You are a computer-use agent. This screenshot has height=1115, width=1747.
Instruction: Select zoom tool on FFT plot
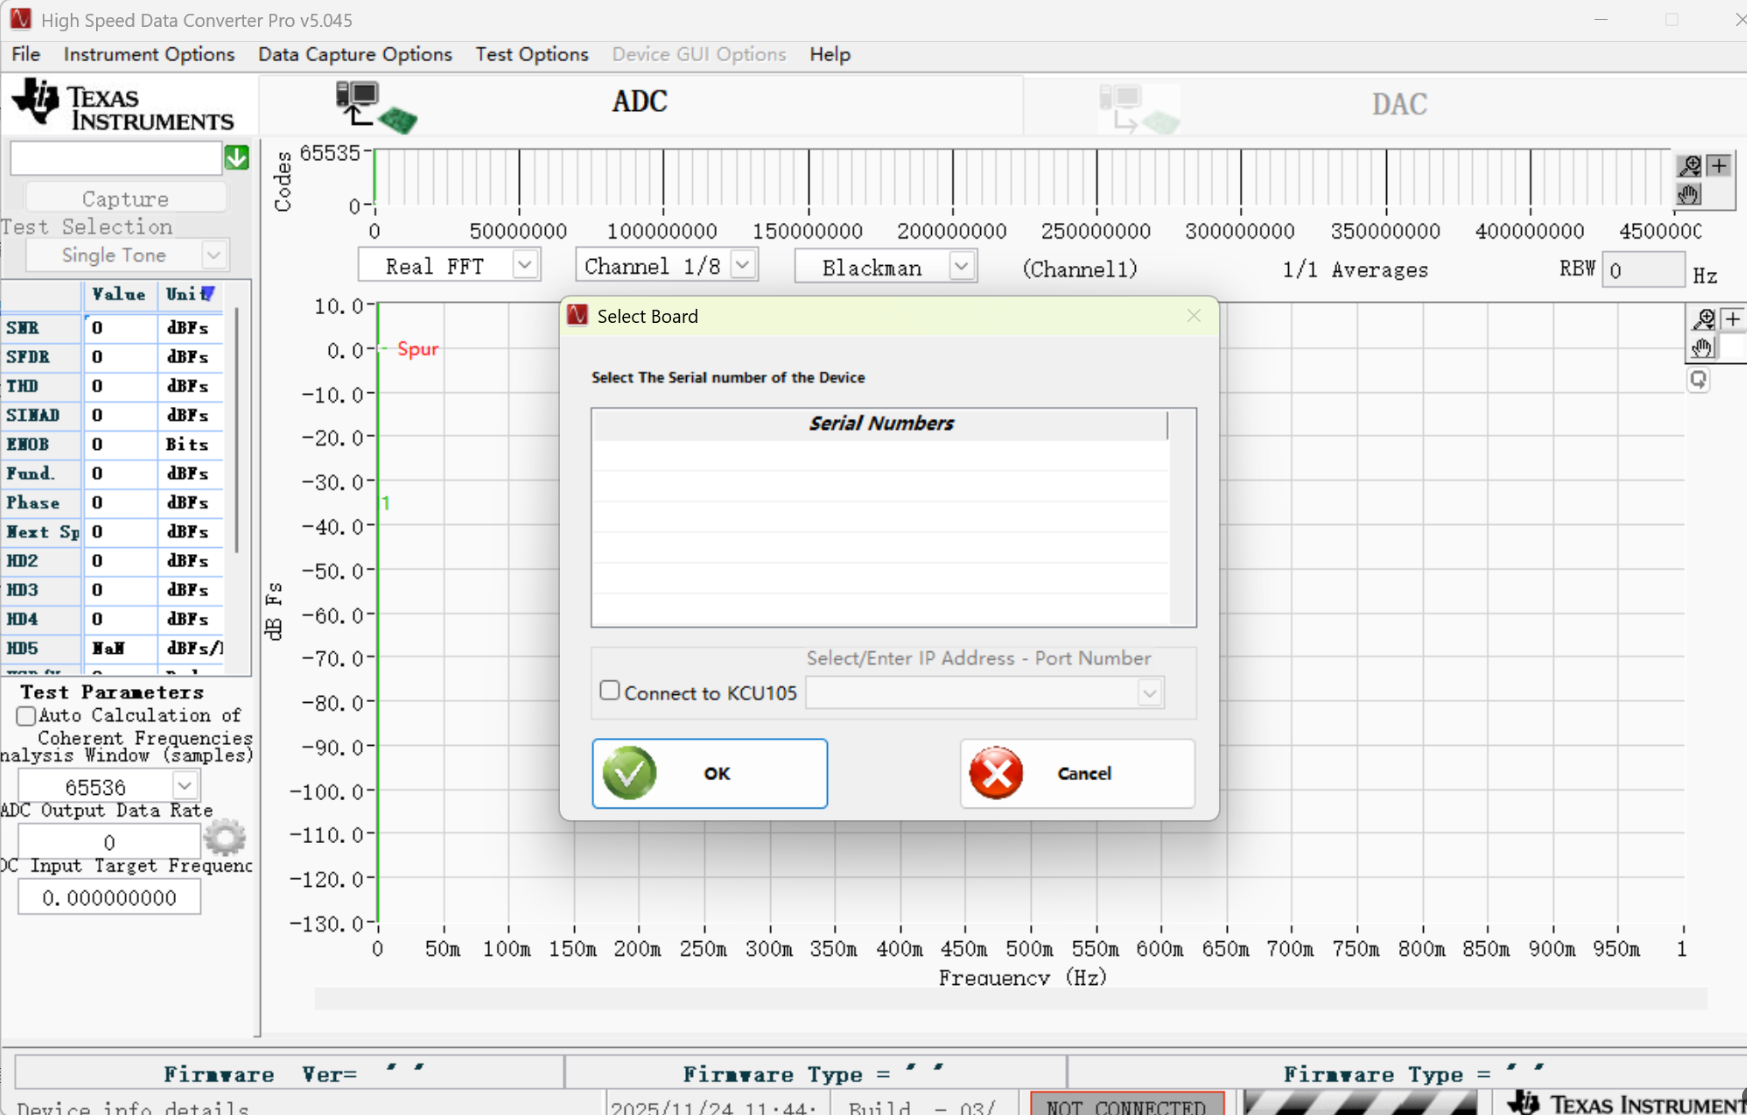point(1703,319)
